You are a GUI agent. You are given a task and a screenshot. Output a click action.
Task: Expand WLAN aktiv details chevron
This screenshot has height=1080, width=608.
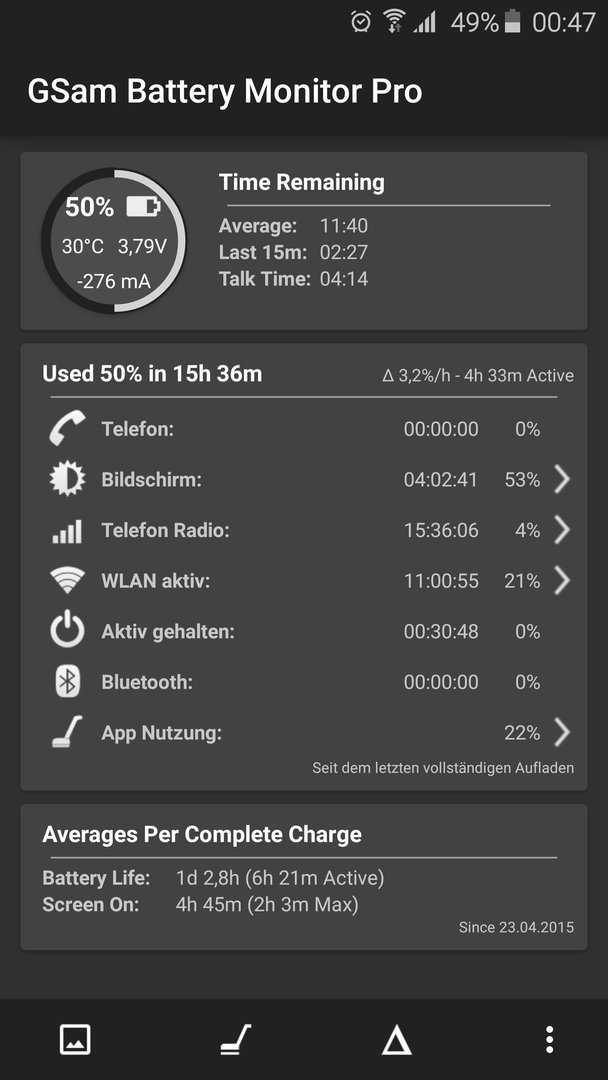tap(562, 581)
